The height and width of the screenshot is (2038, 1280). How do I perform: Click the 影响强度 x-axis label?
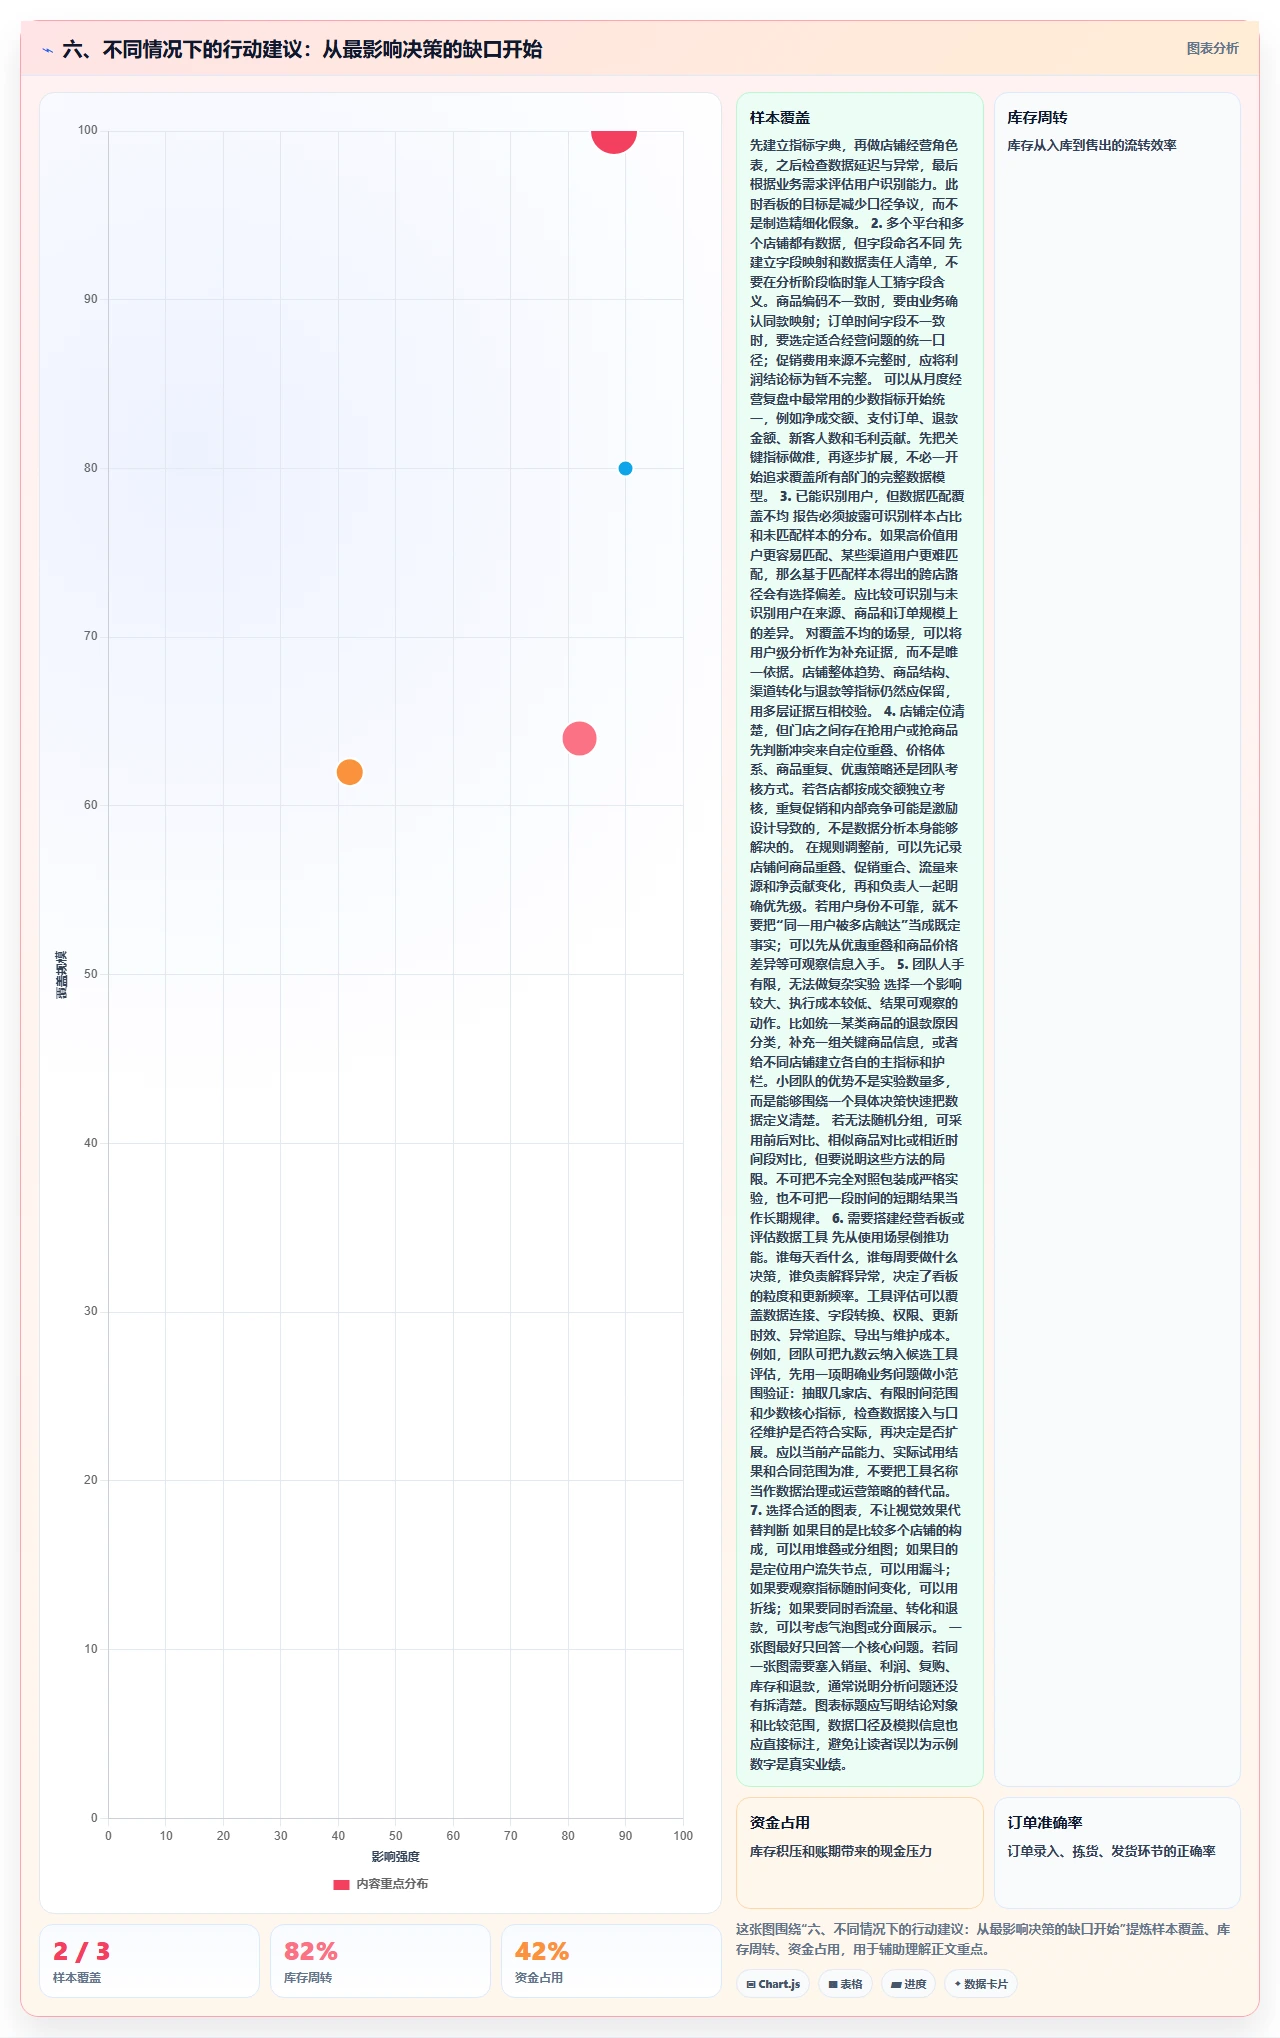point(396,1857)
